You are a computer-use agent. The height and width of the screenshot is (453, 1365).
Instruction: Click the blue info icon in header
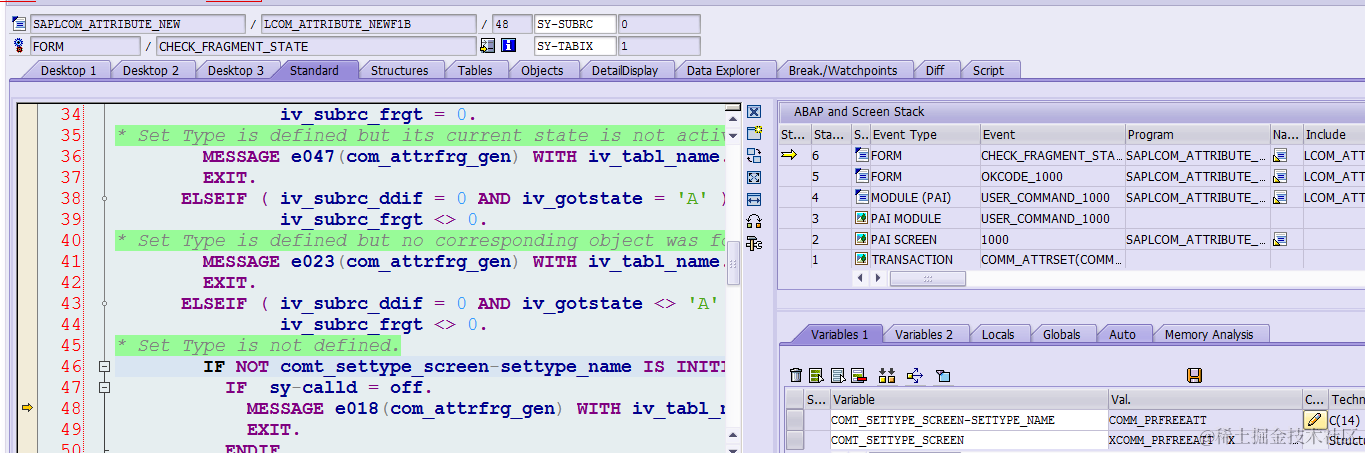click(508, 46)
